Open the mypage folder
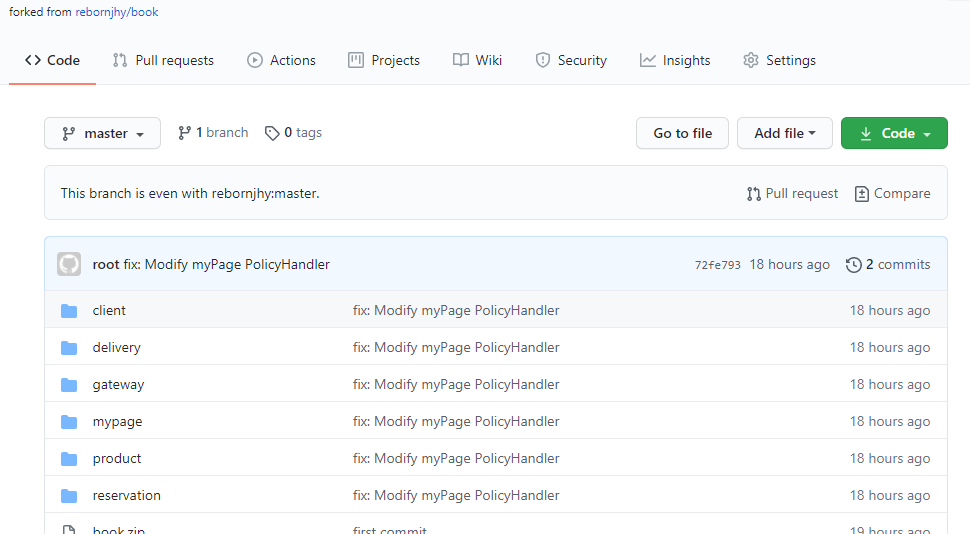Screen dimensions: 970x534 point(118,421)
